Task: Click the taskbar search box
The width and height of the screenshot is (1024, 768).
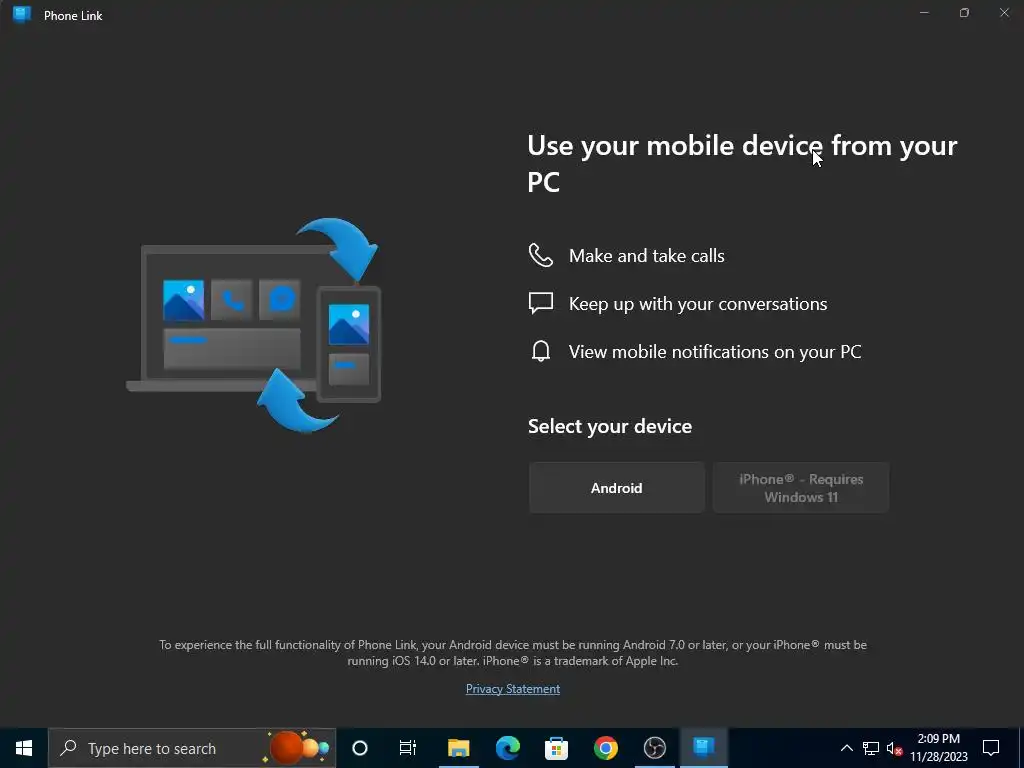Action: 192,748
